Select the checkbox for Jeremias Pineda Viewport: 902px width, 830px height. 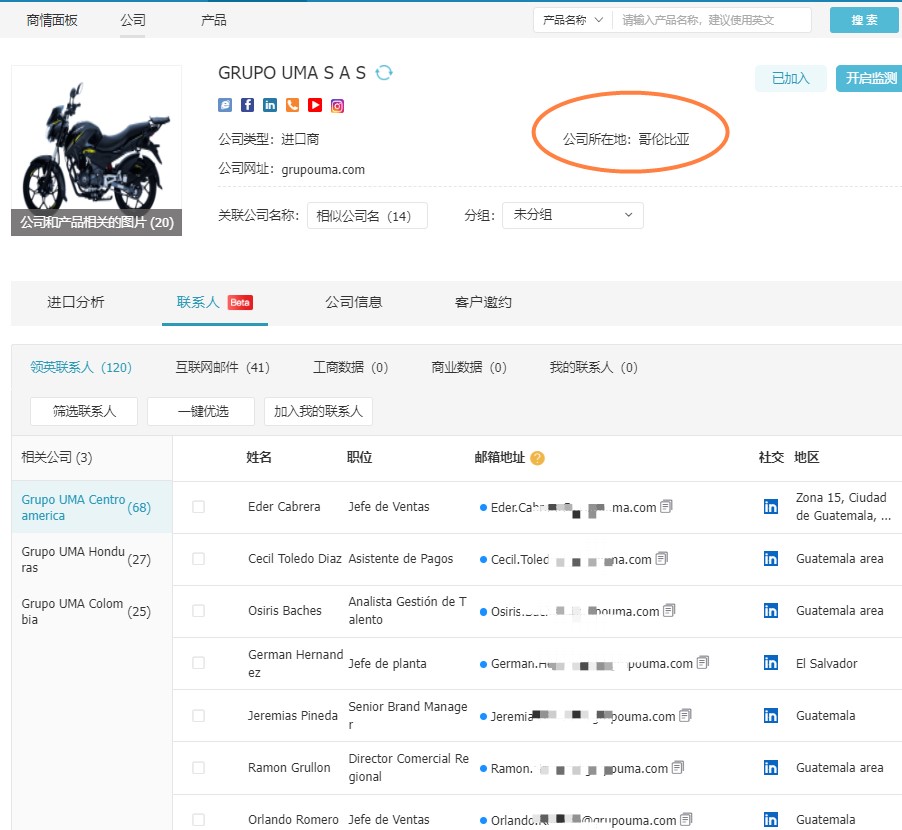pos(198,716)
